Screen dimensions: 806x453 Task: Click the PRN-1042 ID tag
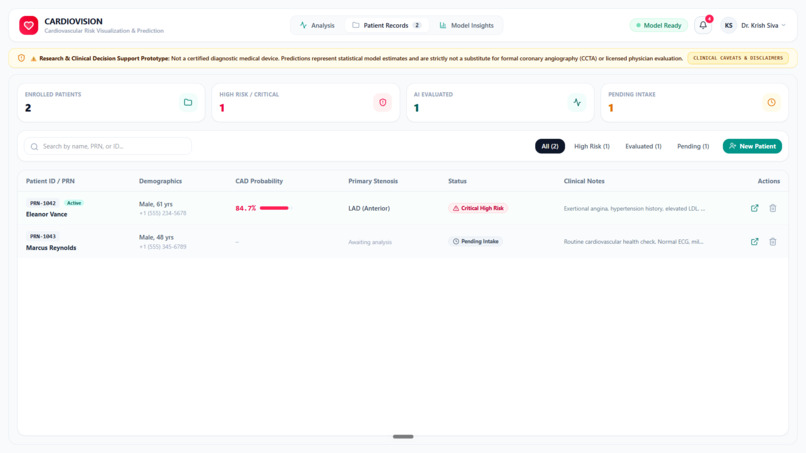[43, 203]
